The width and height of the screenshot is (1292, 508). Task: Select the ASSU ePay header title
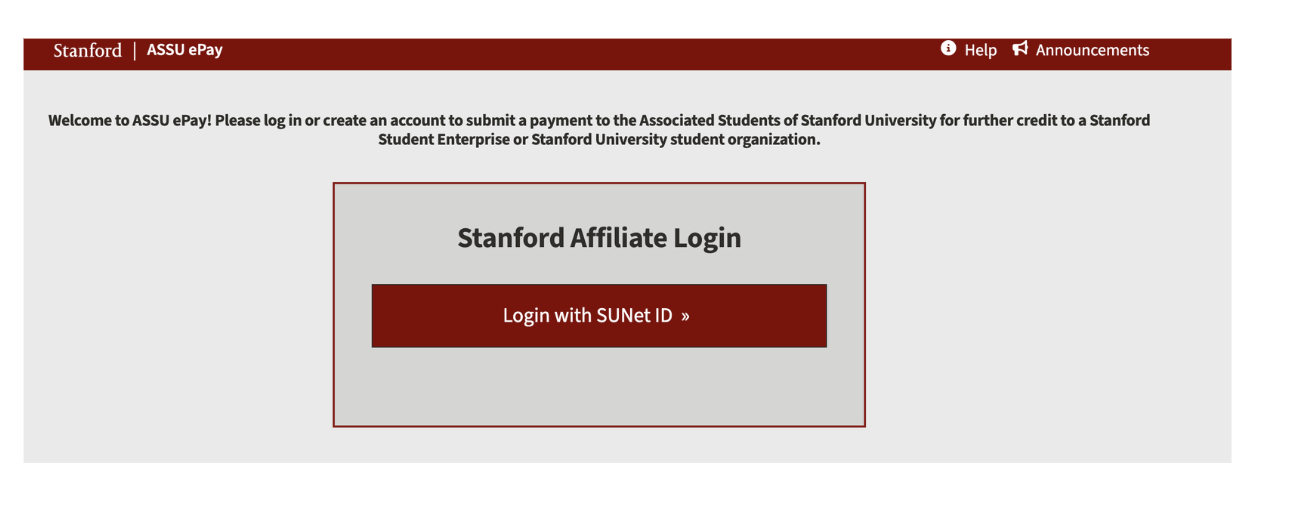click(x=185, y=50)
